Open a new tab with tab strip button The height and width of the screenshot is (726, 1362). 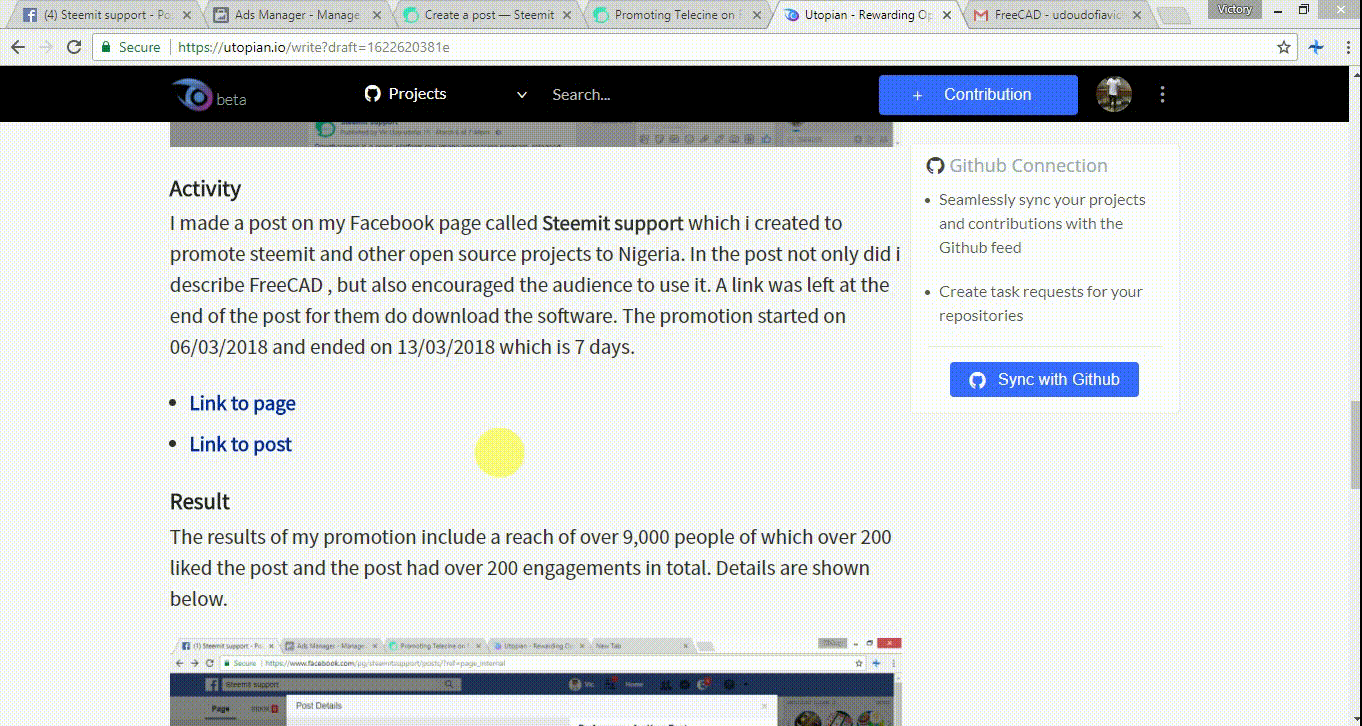click(1174, 16)
